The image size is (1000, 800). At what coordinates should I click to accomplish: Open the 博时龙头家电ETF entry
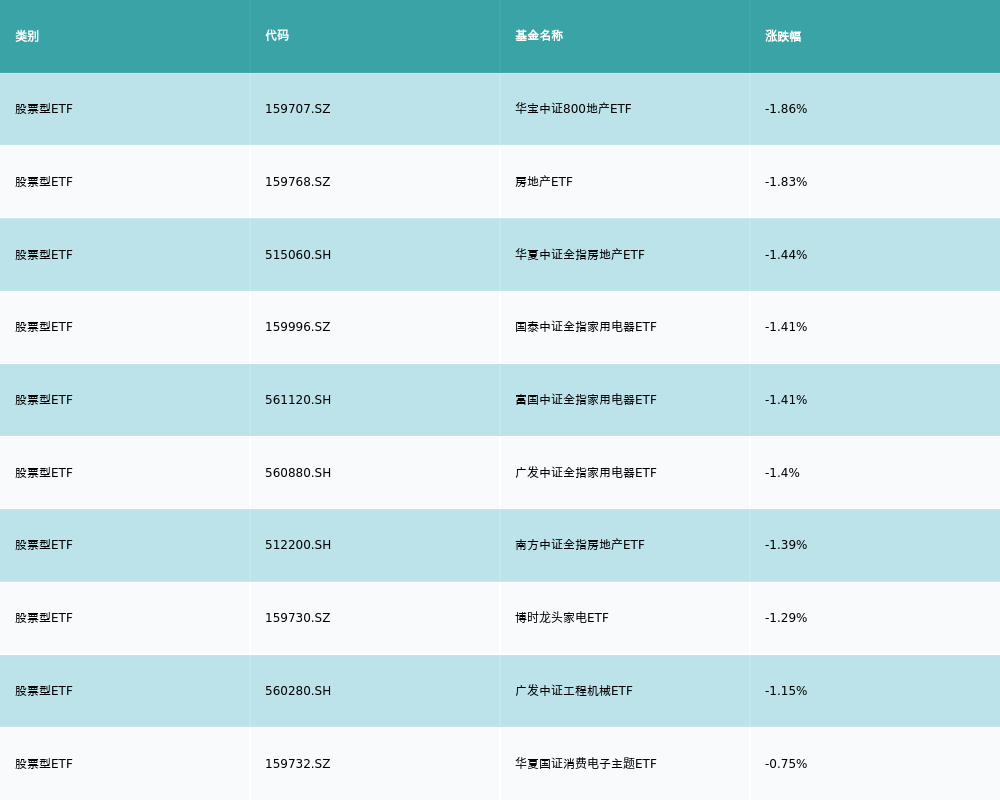coord(562,618)
